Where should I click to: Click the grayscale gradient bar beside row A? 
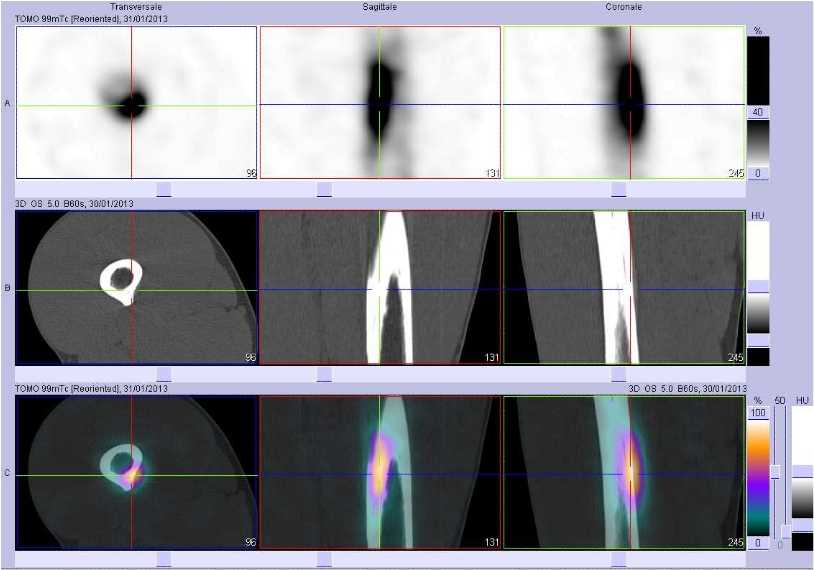758,143
